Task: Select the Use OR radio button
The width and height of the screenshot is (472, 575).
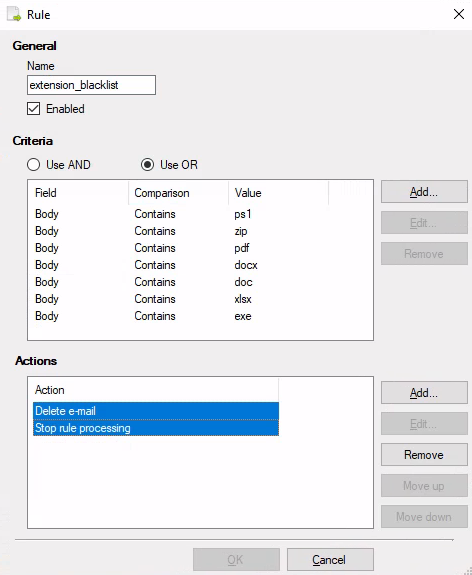Action: pos(147,165)
